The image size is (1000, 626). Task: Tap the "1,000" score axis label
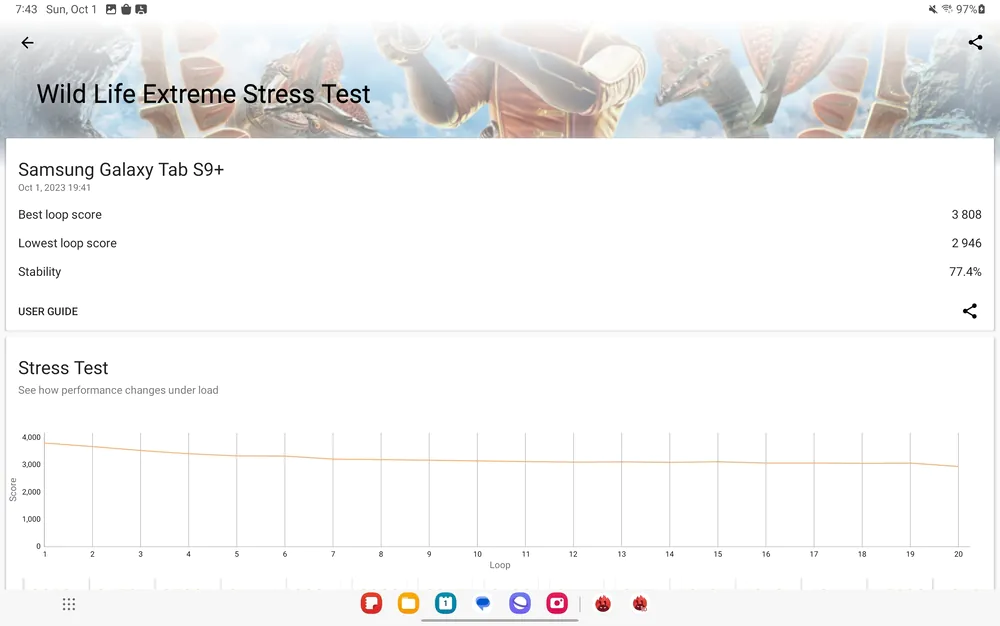coord(31,520)
